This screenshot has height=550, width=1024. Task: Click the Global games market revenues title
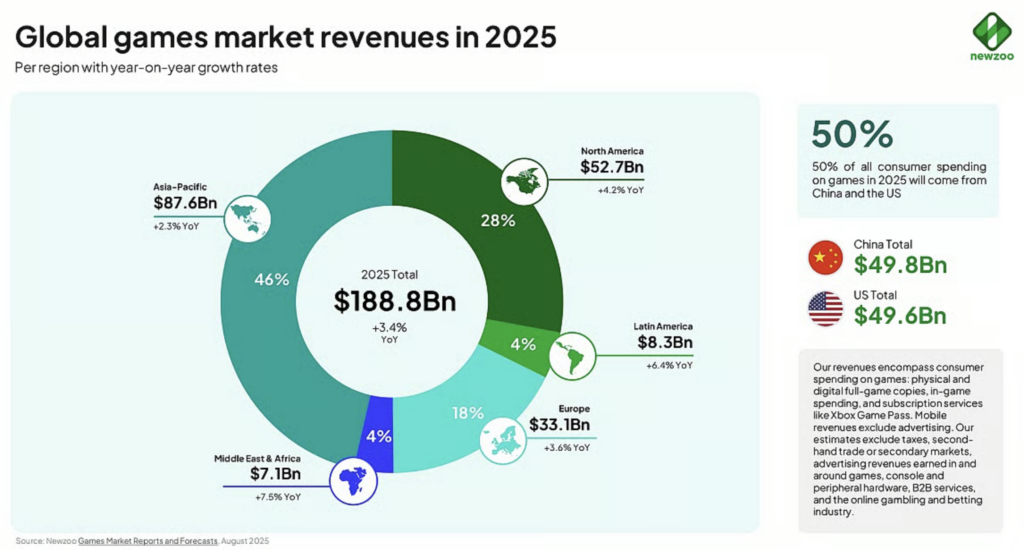pyautogui.click(x=285, y=38)
